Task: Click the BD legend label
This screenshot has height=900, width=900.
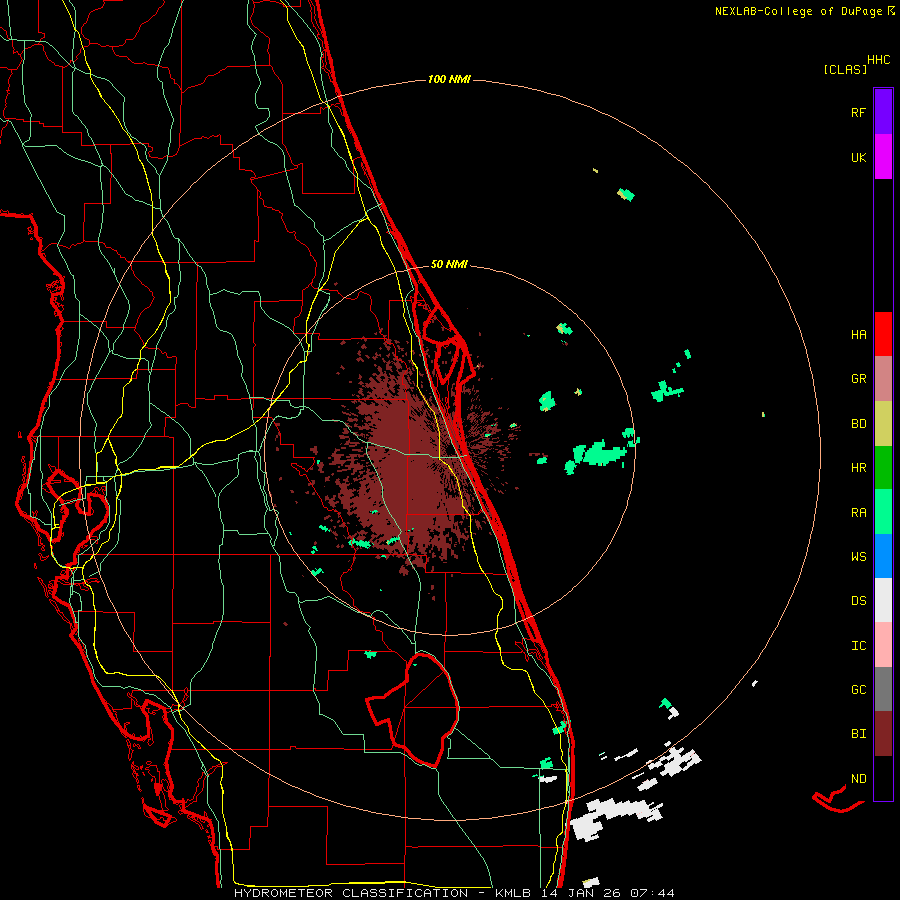Action: coord(858,424)
